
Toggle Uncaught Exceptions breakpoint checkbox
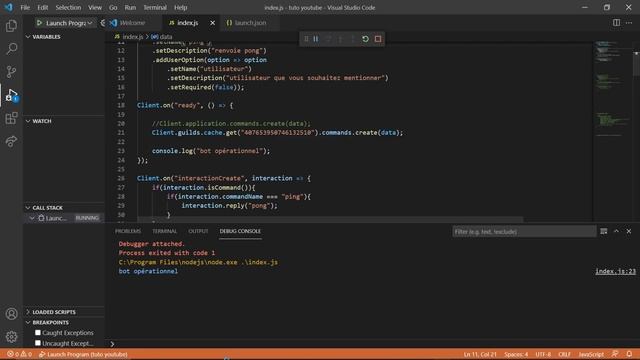click(x=38, y=343)
